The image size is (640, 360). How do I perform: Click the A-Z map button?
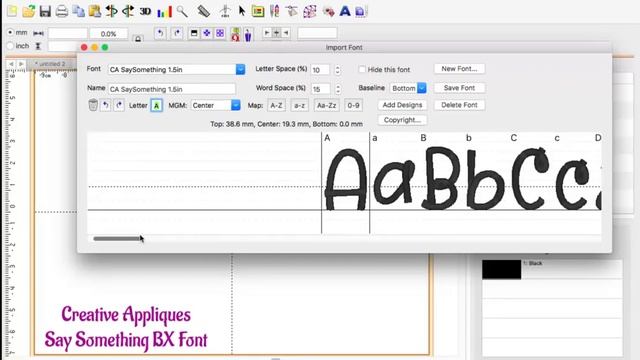tap(276, 105)
